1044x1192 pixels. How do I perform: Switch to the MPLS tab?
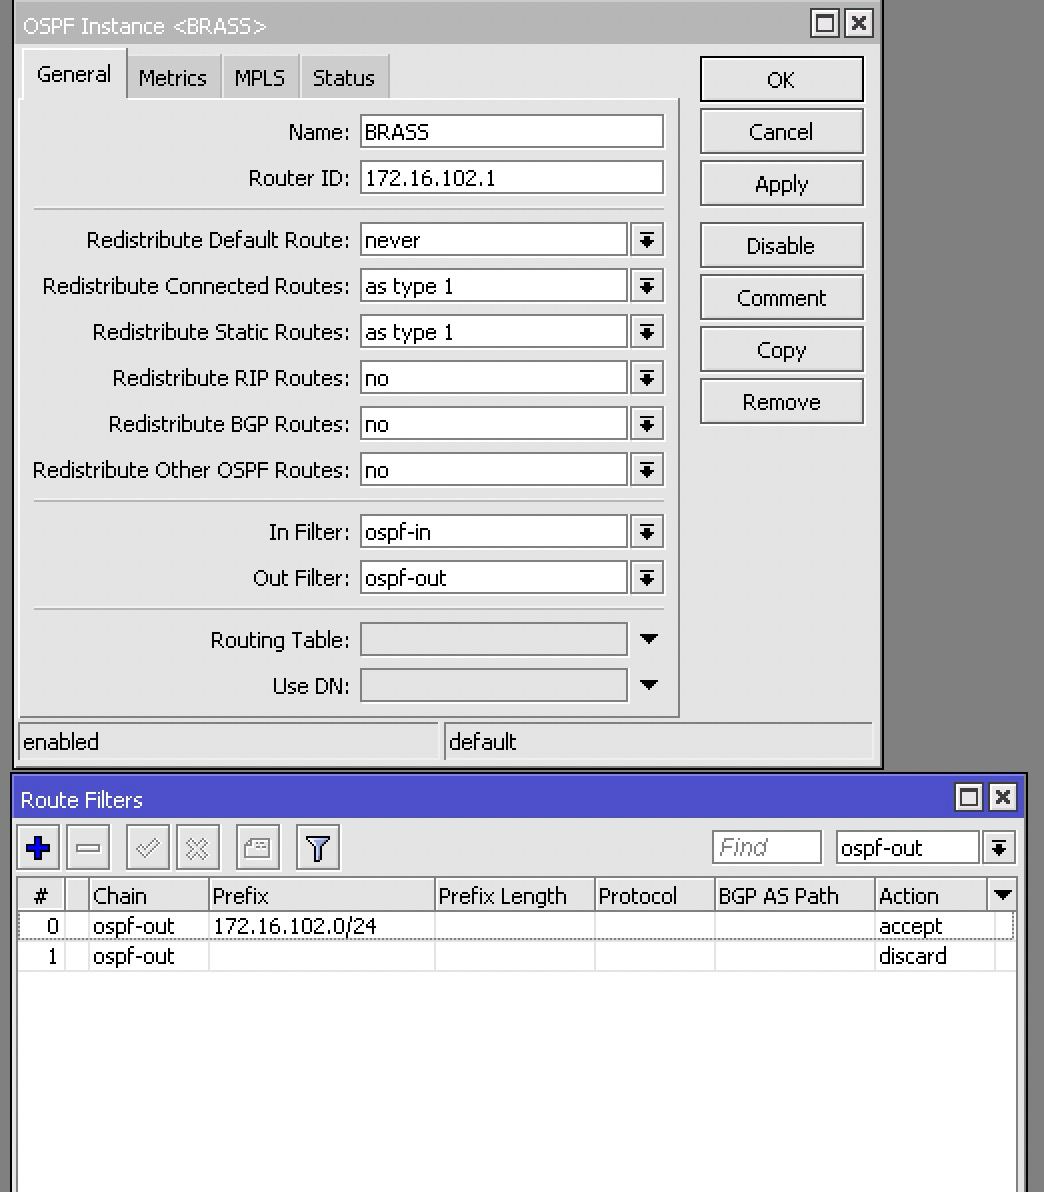click(x=259, y=78)
